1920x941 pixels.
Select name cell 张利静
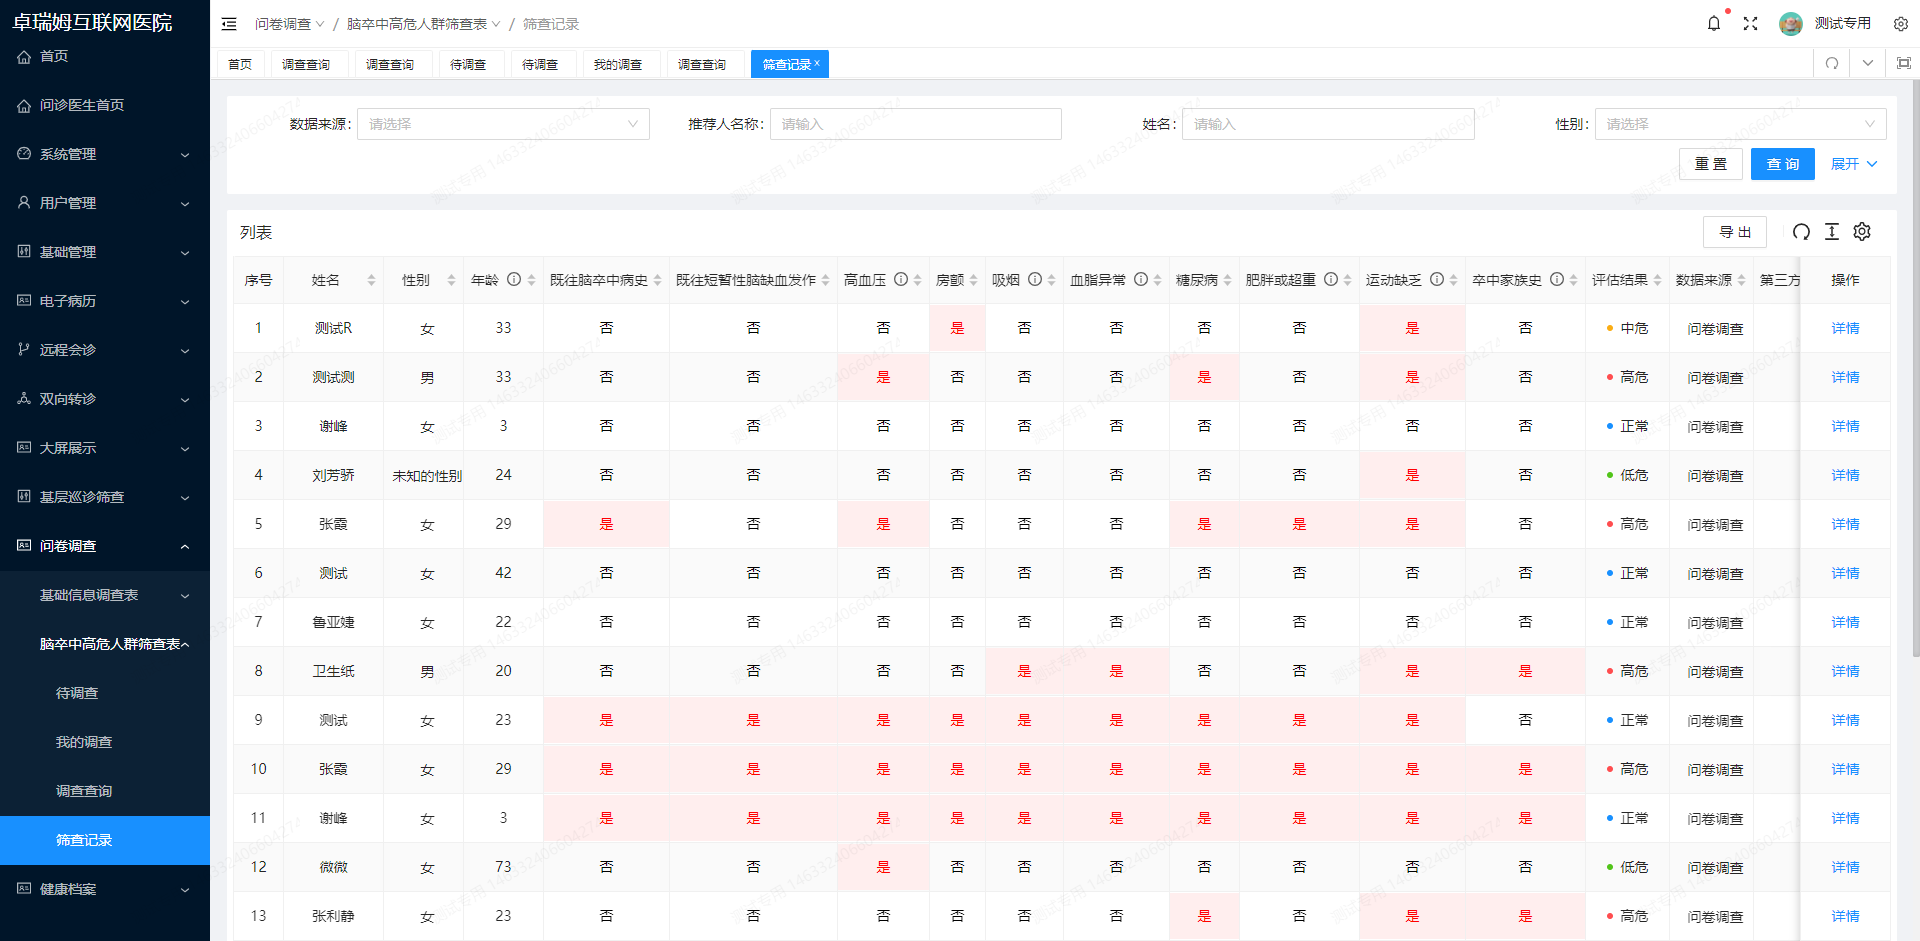click(333, 916)
